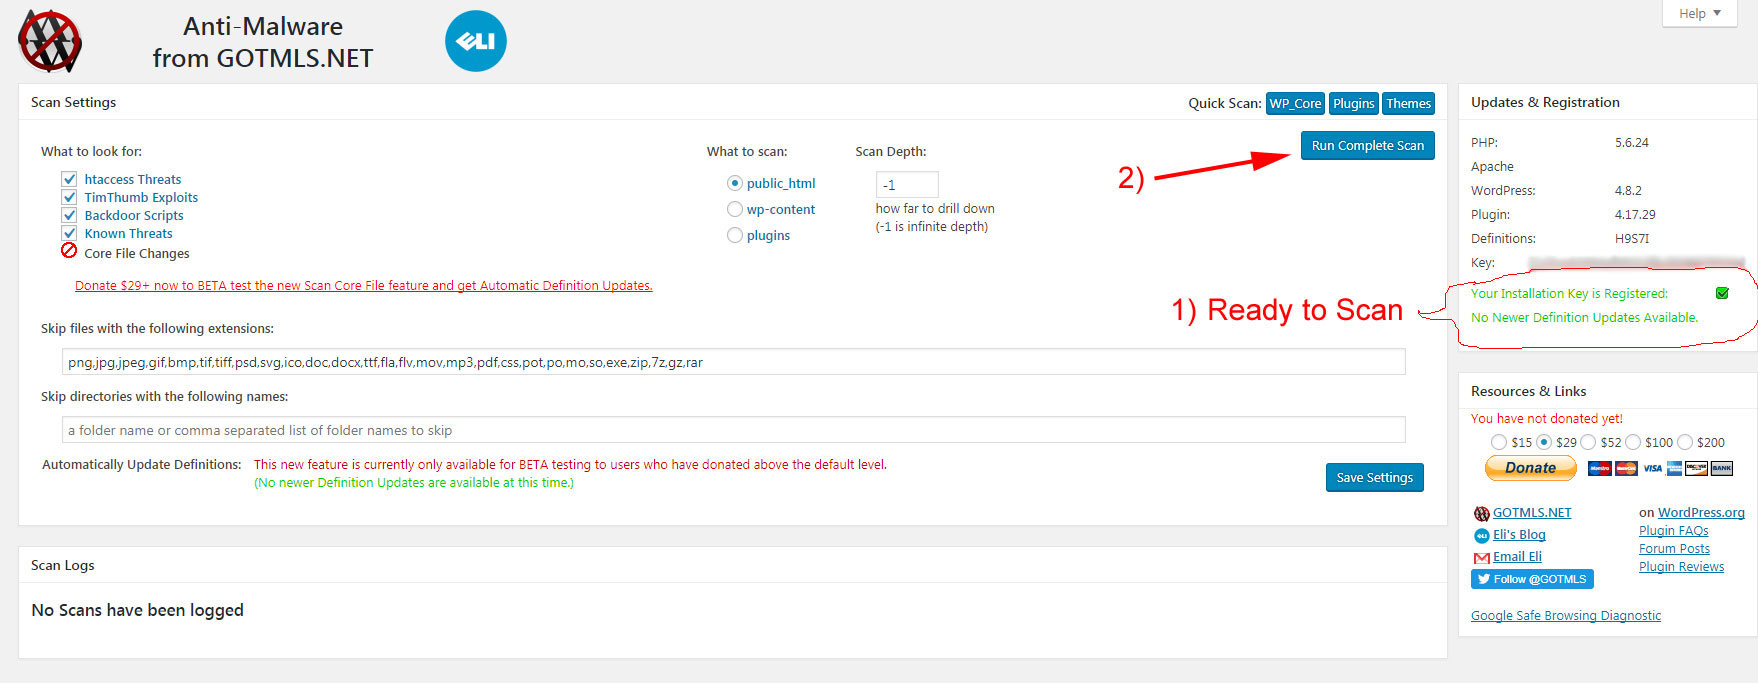
Task: Click the Plugin version value 4.17.29
Action: tap(1635, 215)
